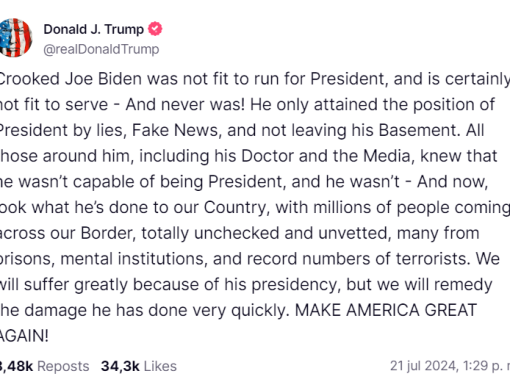Click the 3,48k reposts count
This screenshot has width=510, height=382.
coord(16,366)
